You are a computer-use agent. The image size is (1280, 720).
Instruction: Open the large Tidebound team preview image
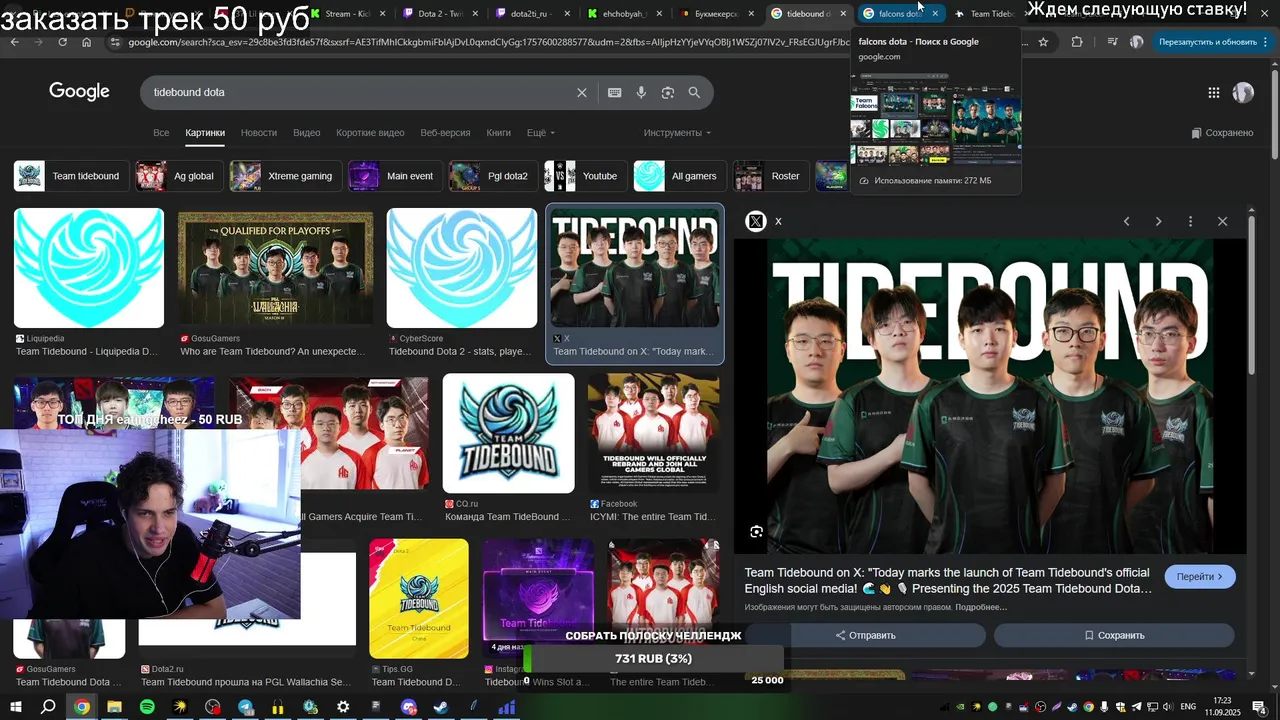tap(990, 396)
